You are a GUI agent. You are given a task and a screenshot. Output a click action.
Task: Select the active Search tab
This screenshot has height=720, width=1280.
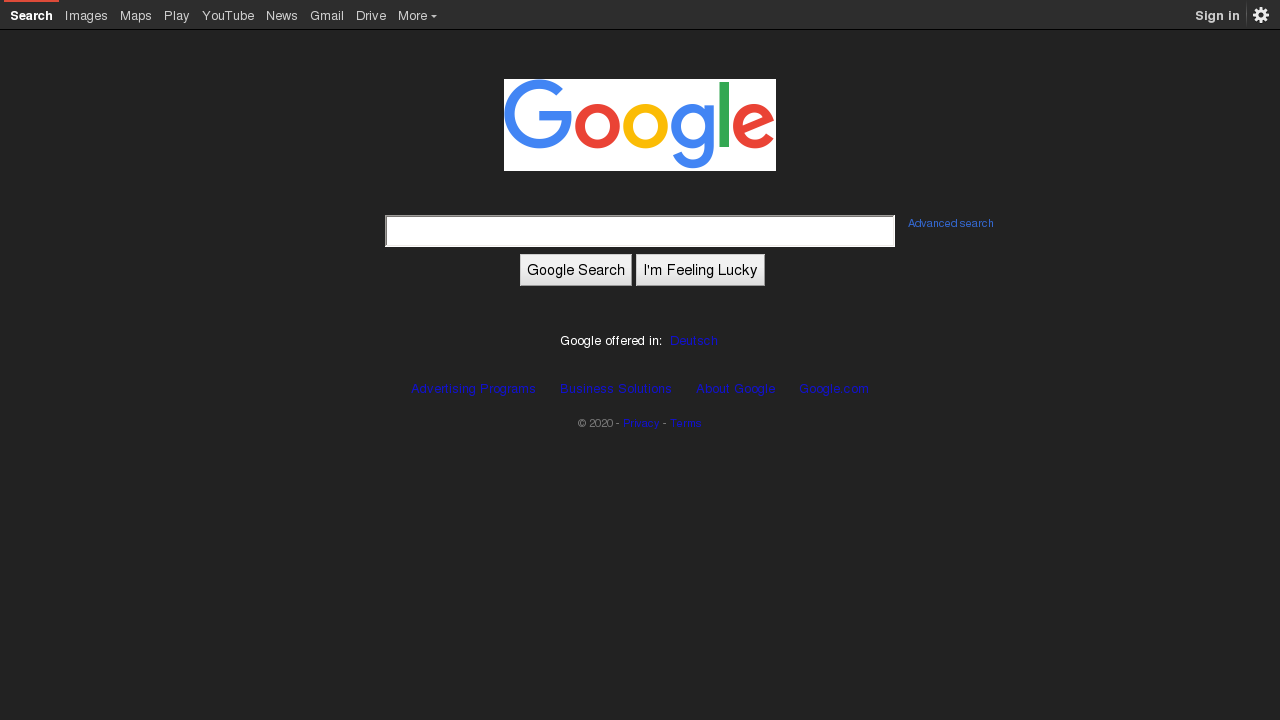pyautogui.click(x=31, y=15)
